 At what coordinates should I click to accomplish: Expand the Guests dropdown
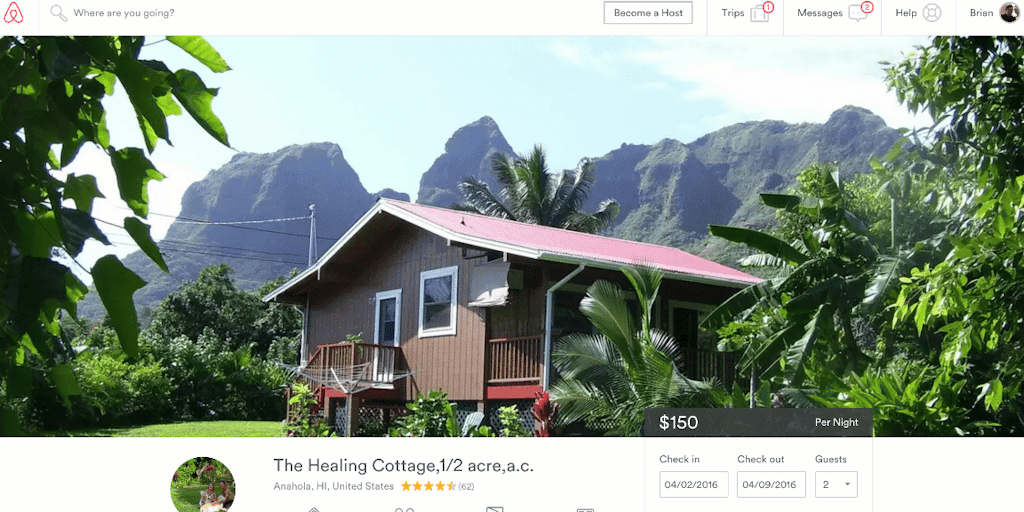pyautogui.click(x=836, y=485)
